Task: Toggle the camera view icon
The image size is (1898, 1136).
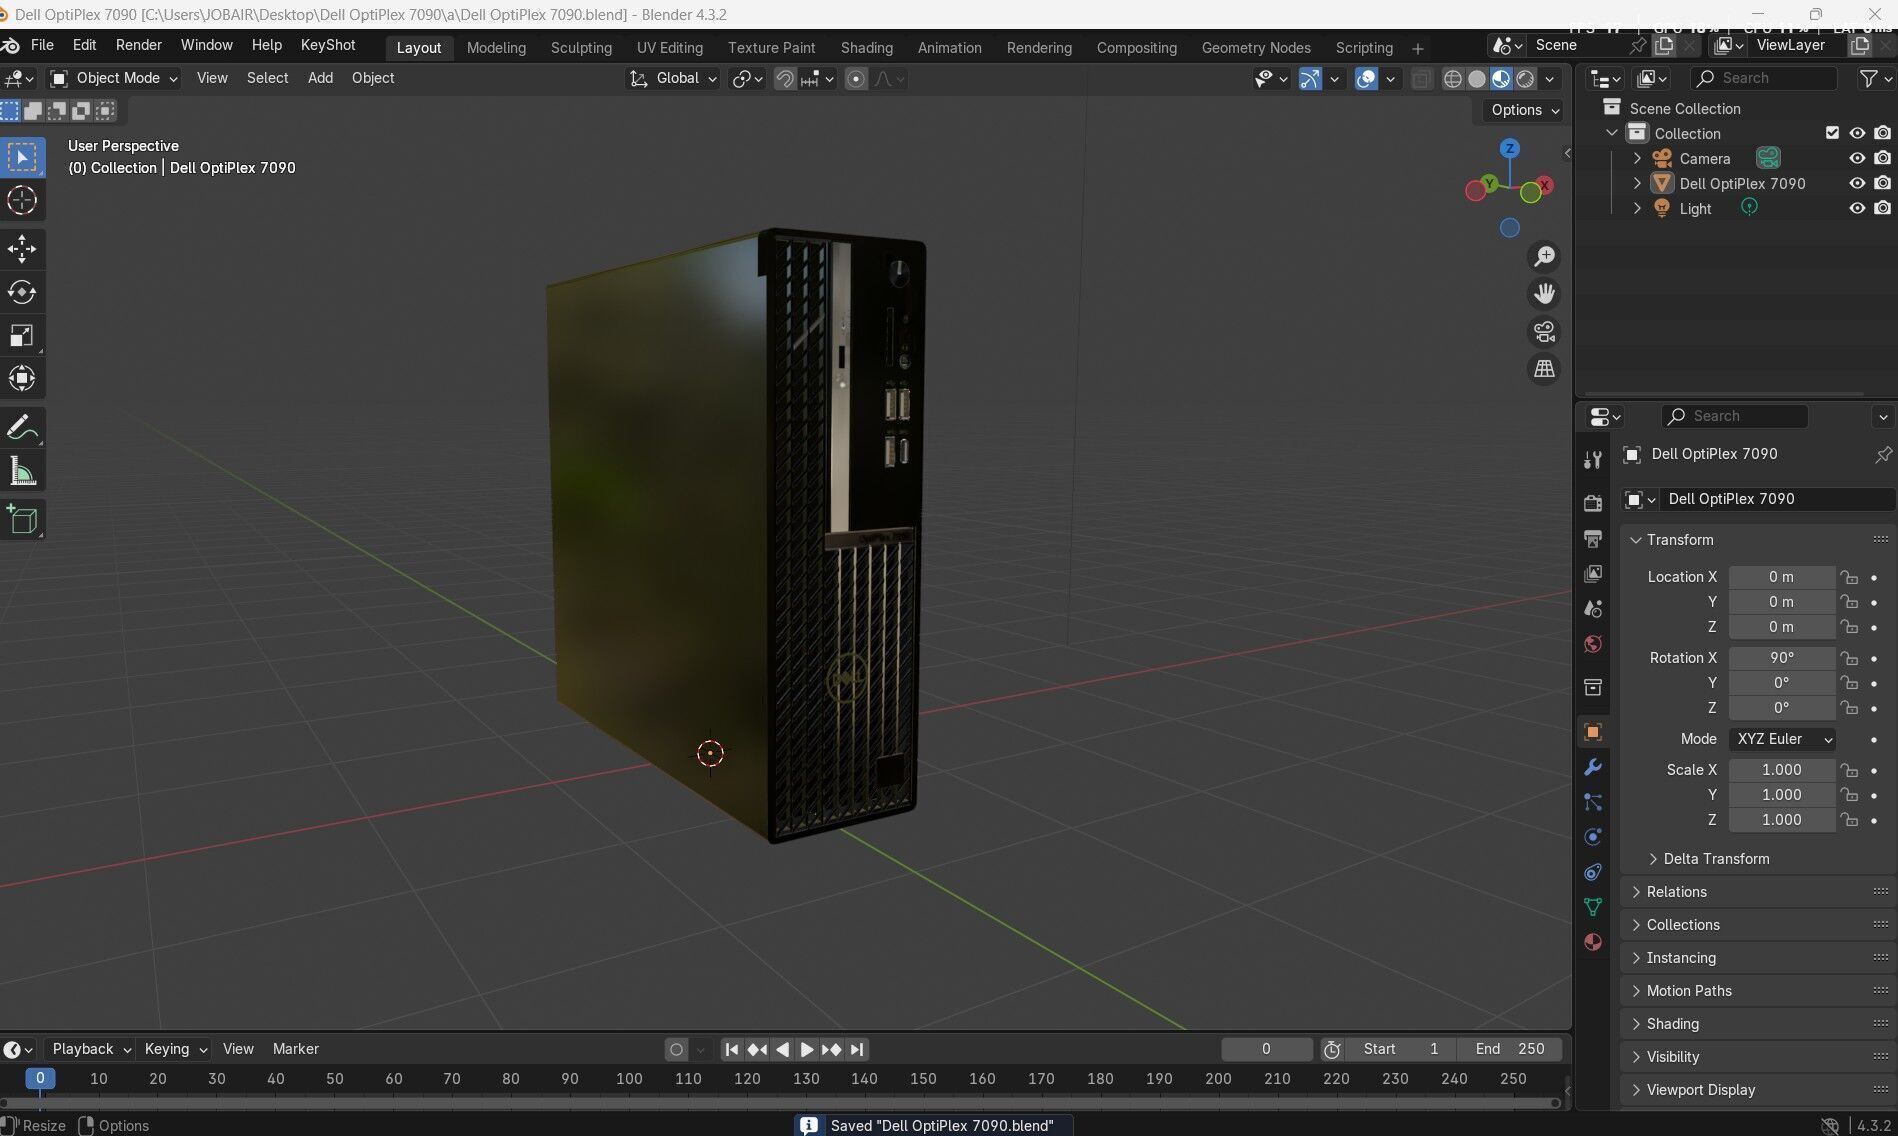Action: (1545, 332)
